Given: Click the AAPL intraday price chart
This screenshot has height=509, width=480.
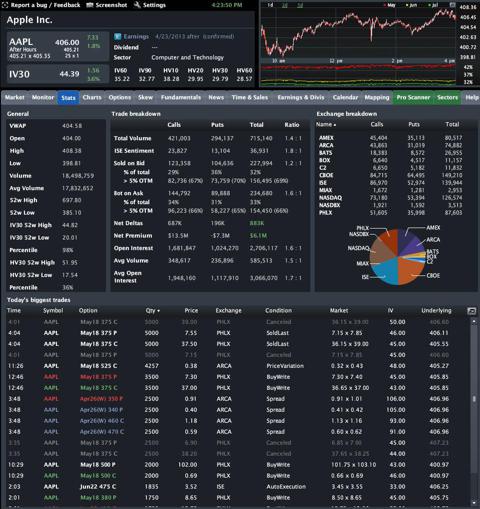Looking at the screenshot, I should (358, 33).
